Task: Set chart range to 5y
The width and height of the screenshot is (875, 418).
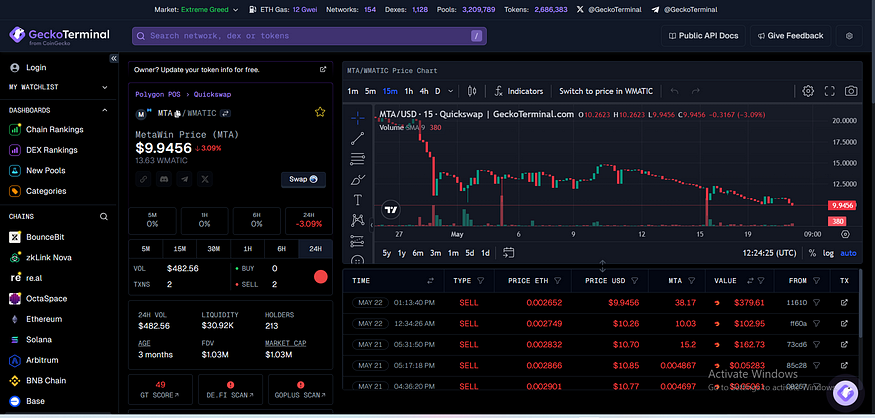Action: pyautogui.click(x=387, y=253)
